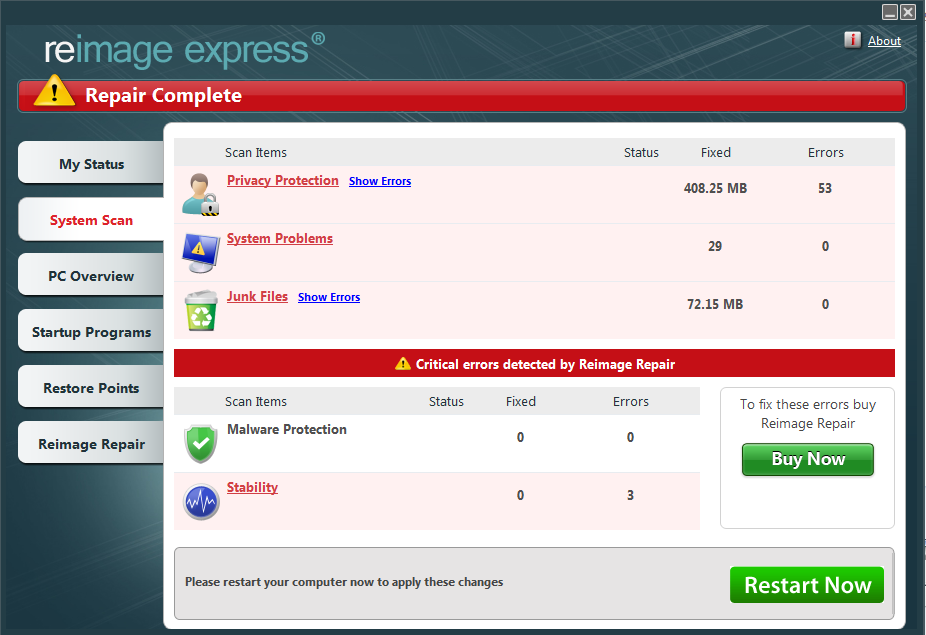Click the Stability pulse icon
Screen dimensions: 926x635
201,502
